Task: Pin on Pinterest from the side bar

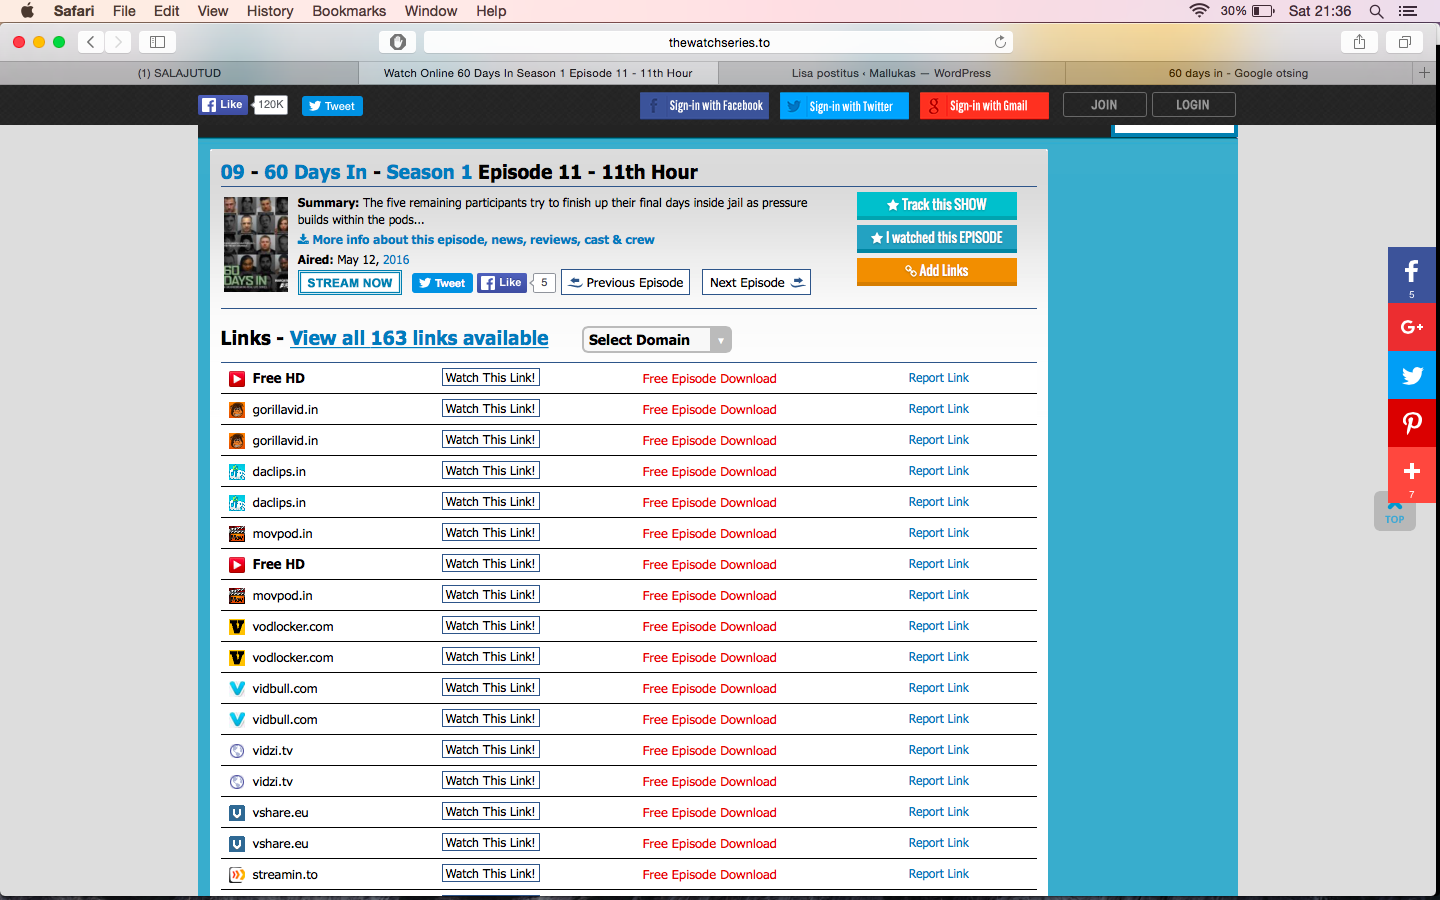Action: point(1412,423)
